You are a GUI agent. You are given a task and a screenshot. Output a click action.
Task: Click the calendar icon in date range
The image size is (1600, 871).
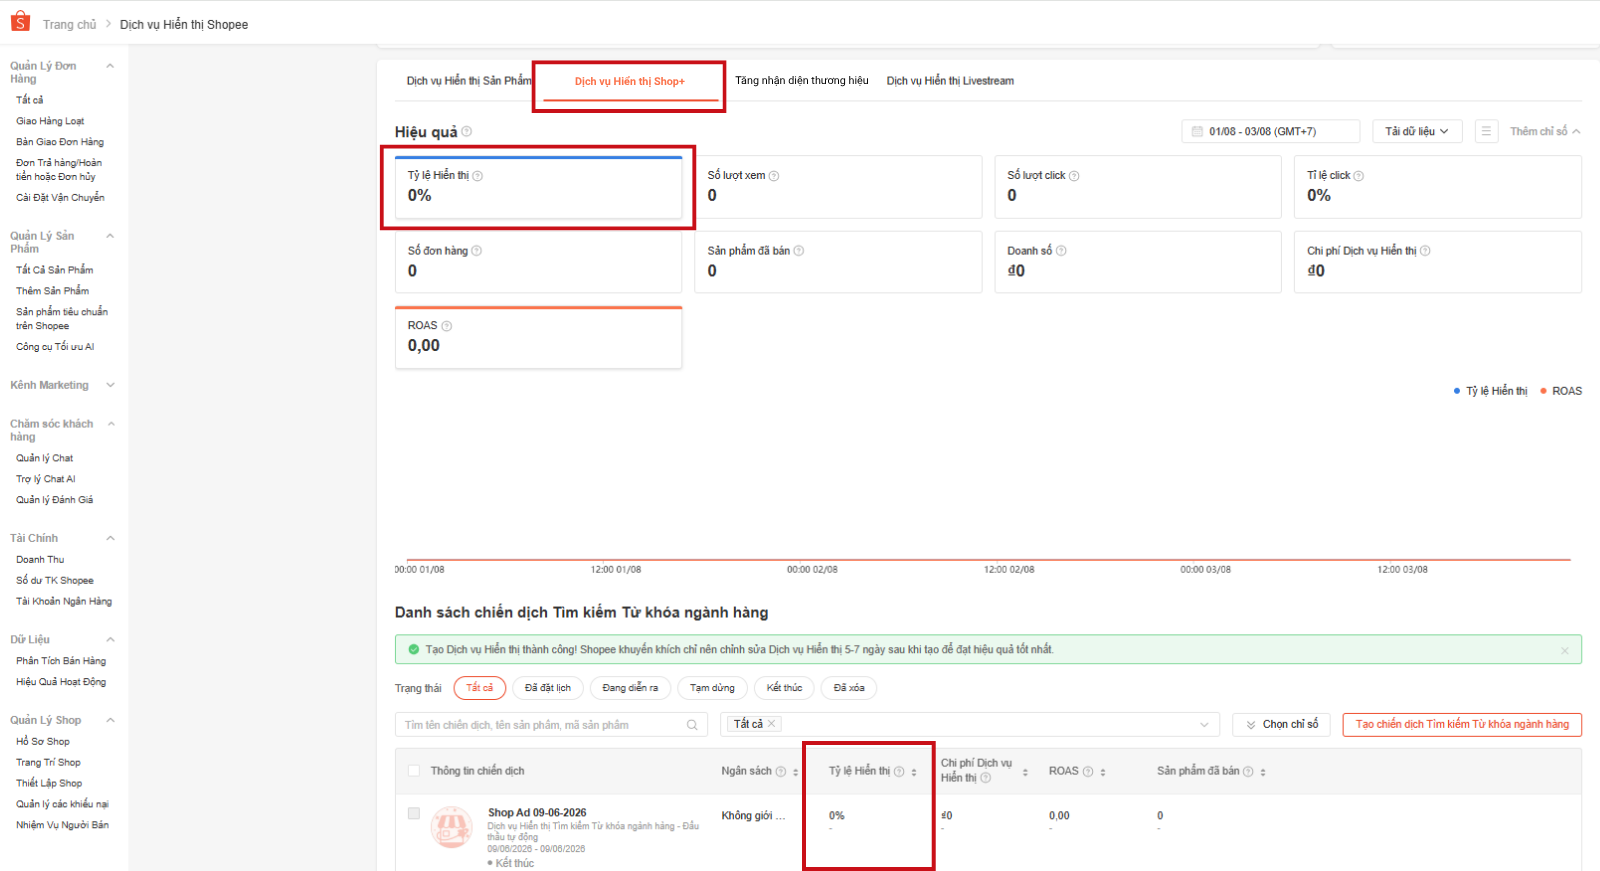pyautogui.click(x=1197, y=131)
